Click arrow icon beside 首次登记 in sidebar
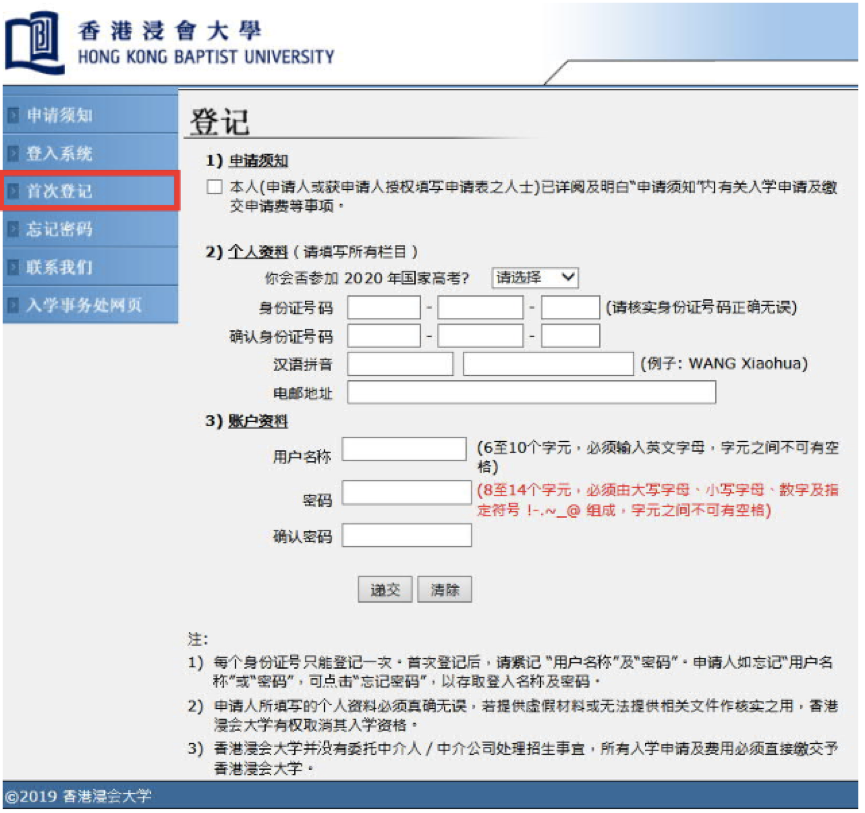865x813 pixels. point(13,190)
